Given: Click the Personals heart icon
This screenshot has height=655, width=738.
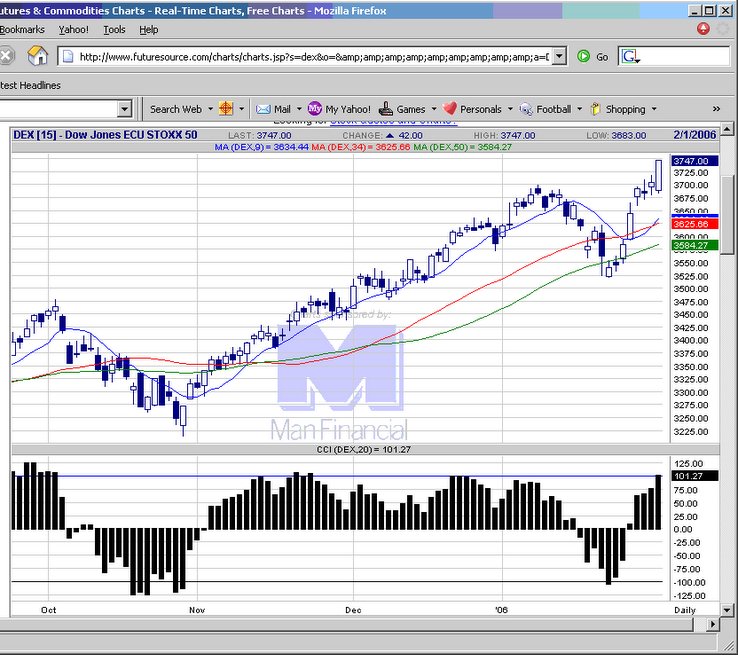Looking at the screenshot, I should click(x=449, y=109).
